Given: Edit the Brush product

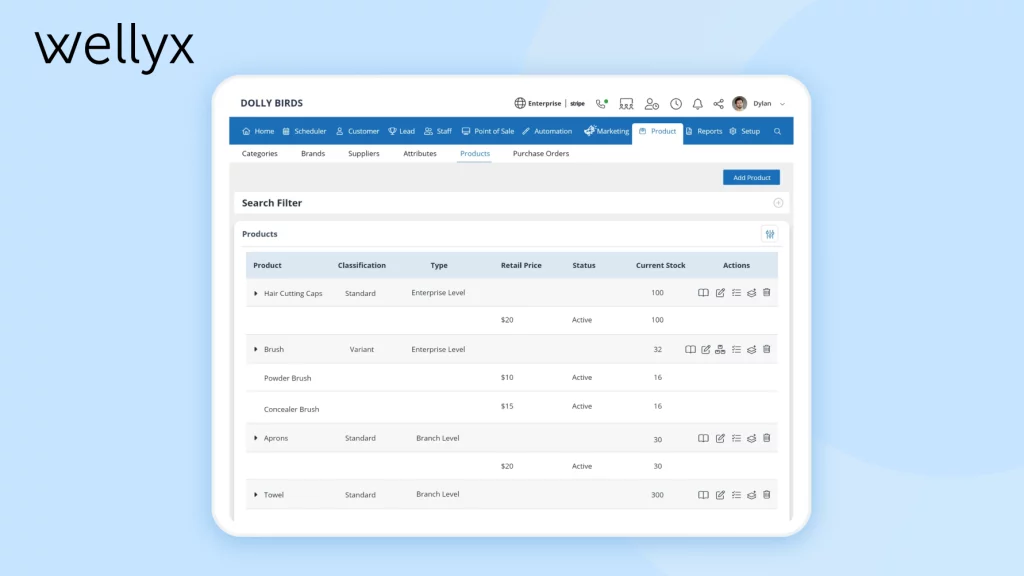Looking at the screenshot, I should [706, 349].
